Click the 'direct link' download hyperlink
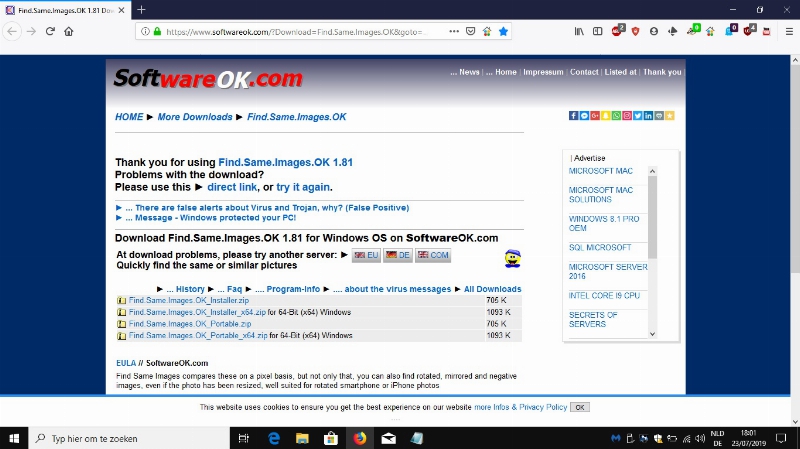 click(x=232, y=187)
